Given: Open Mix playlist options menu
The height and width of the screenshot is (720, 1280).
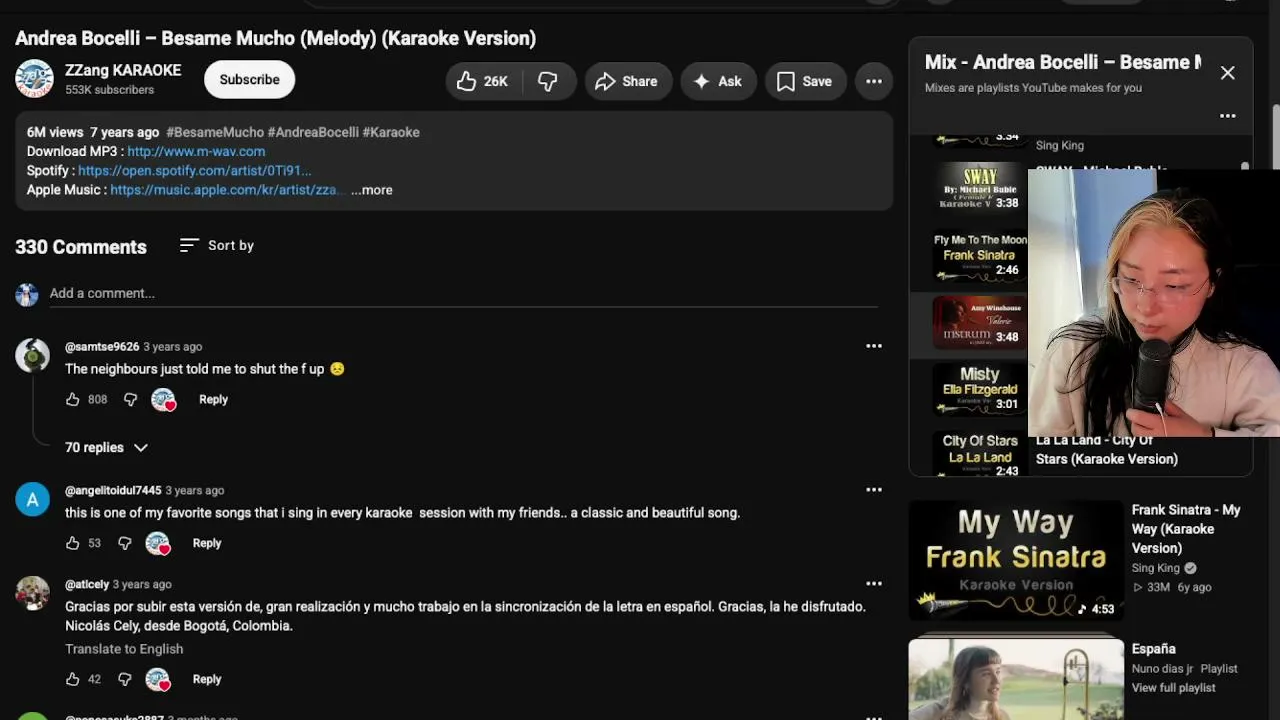Looking at the screenshot, I should point(1228,116).
